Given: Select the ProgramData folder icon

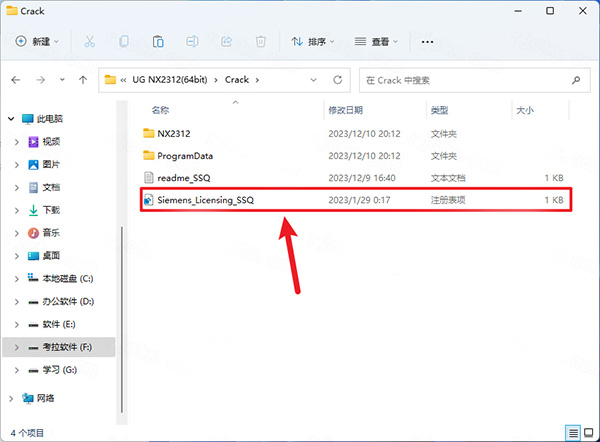Looking at the screenshot, I should (148, 155).
